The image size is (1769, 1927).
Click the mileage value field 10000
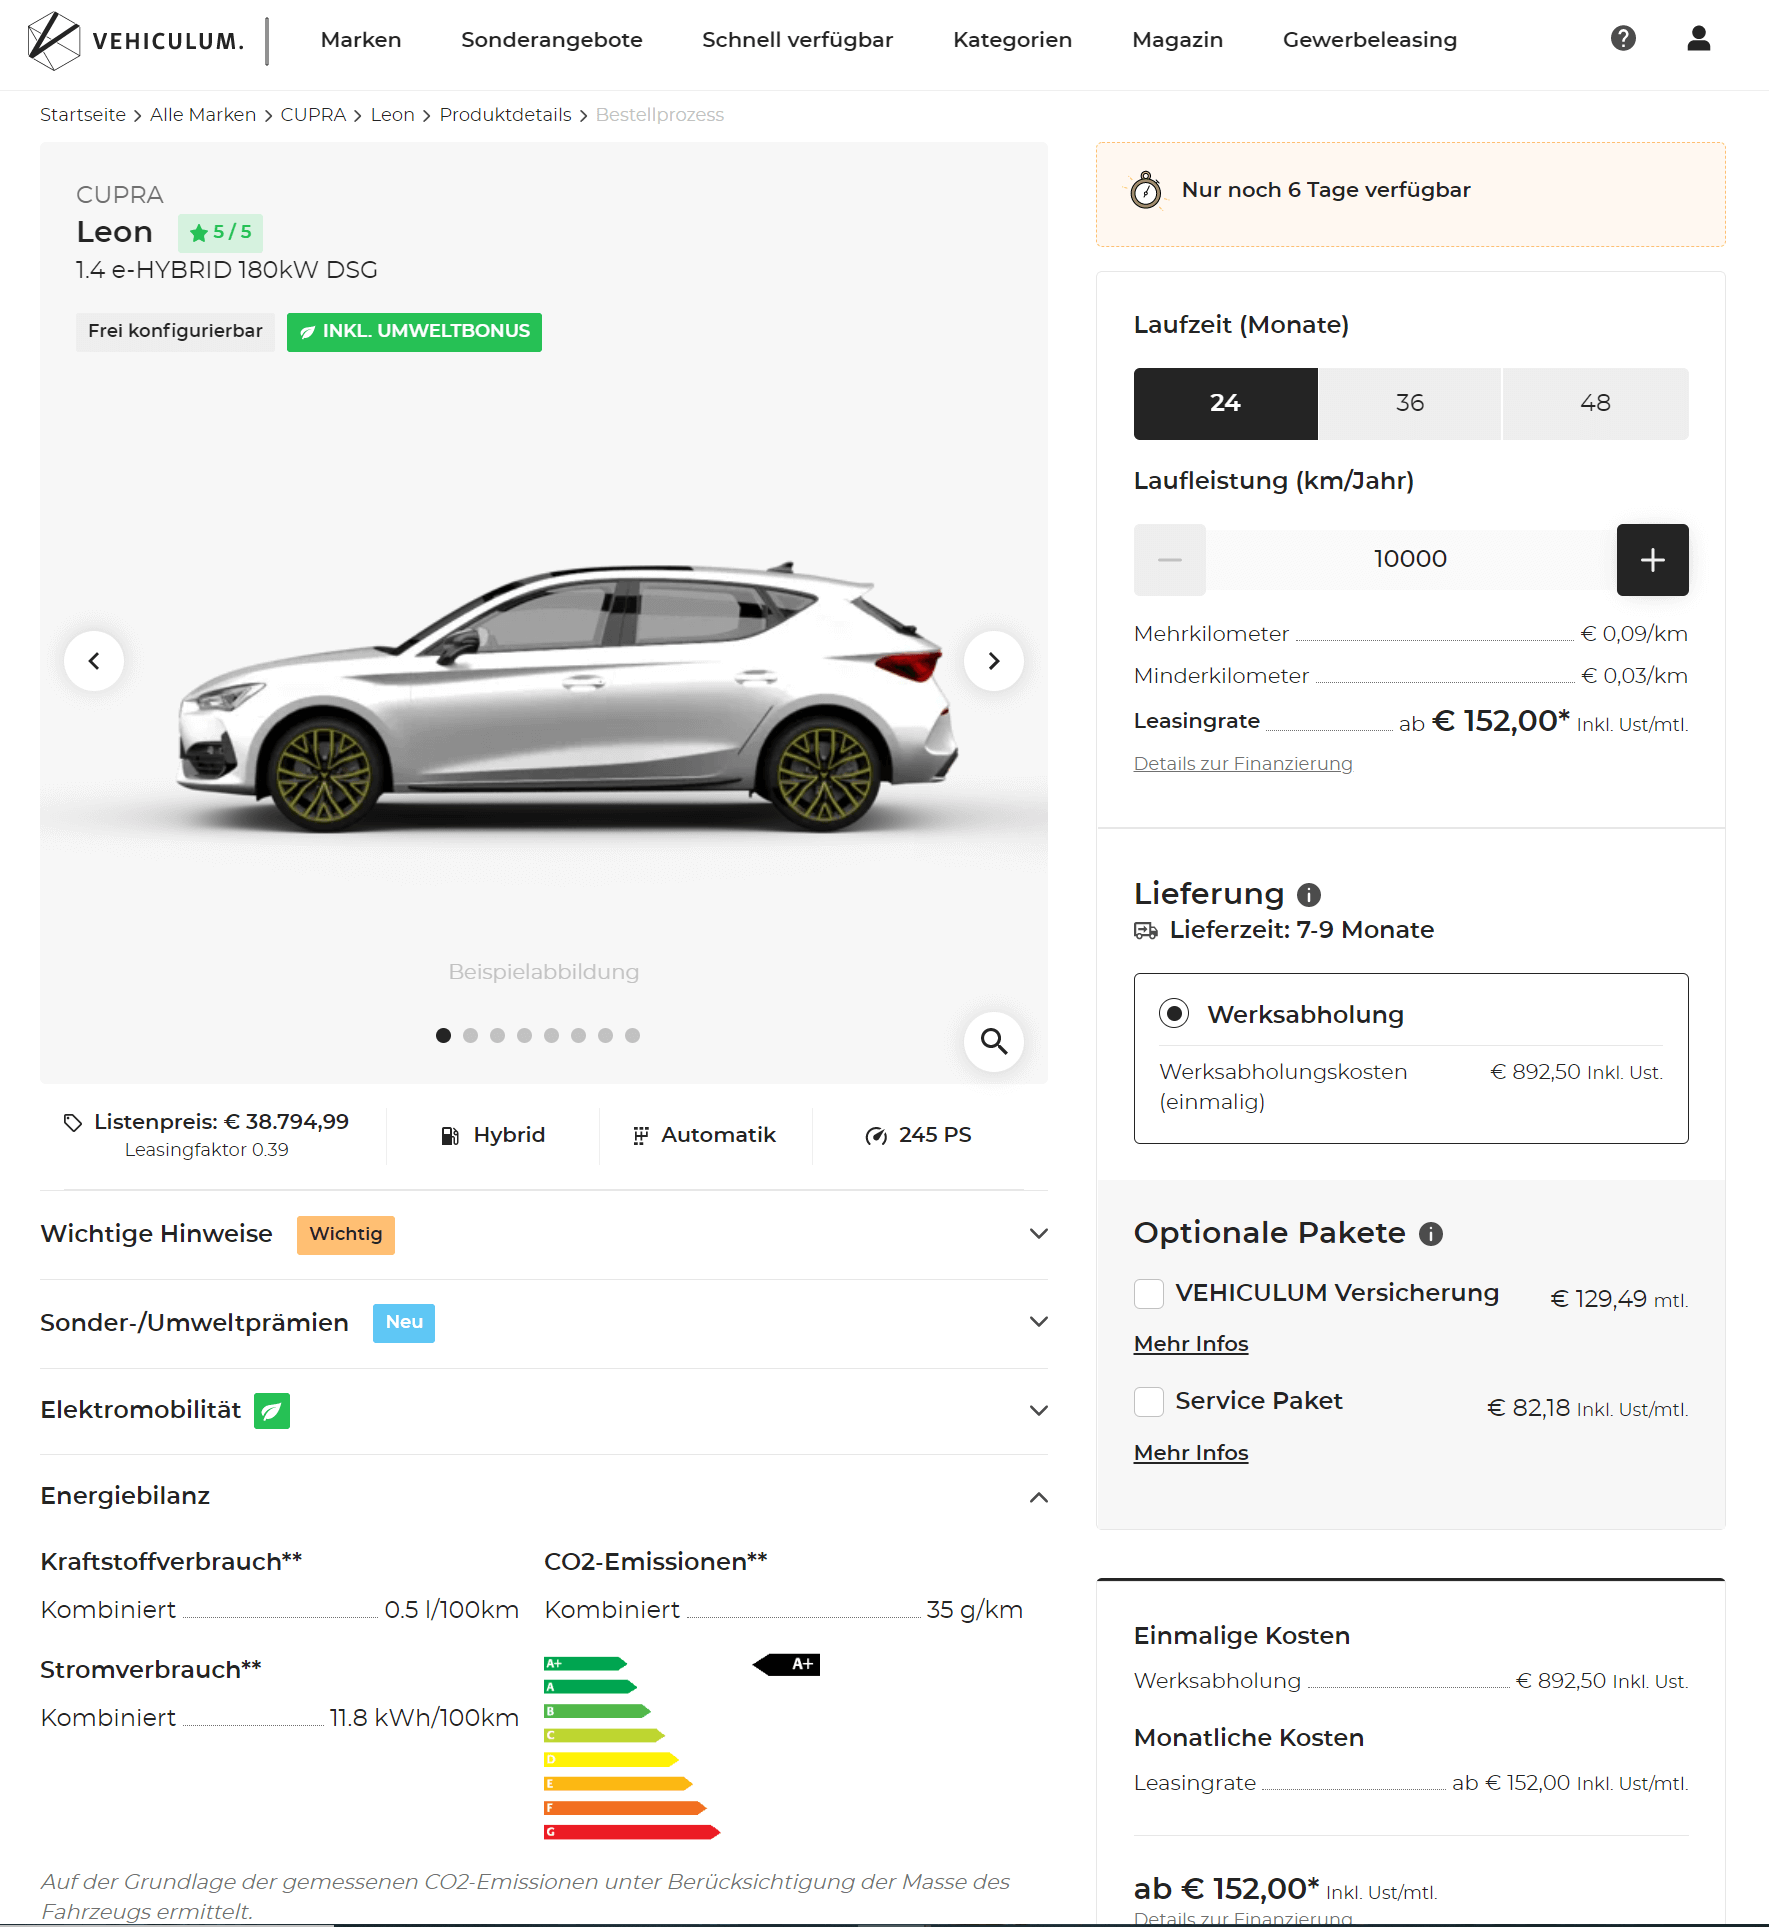[1410, 560]
